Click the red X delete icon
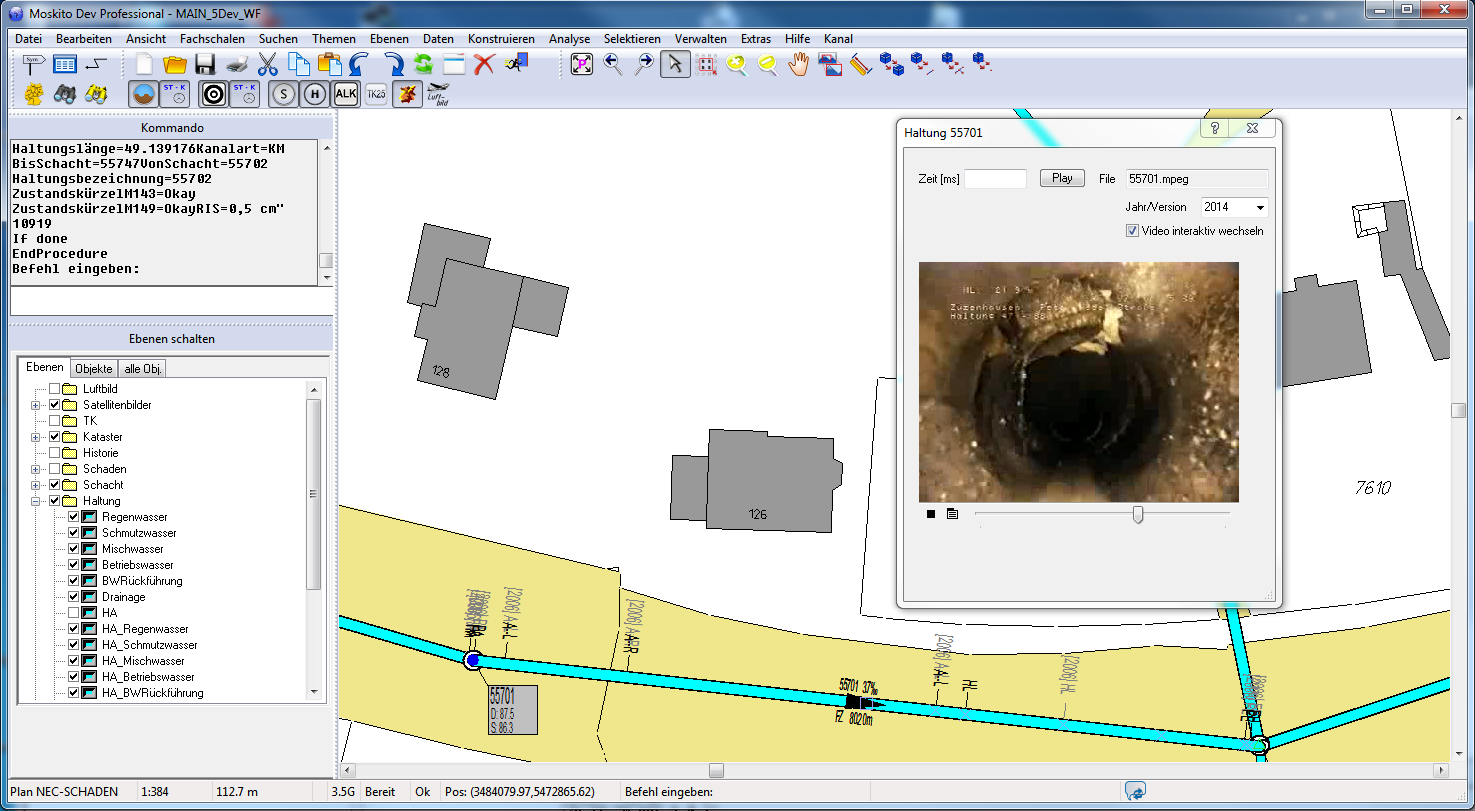1475x811 pixels. (x=485, y=65)
